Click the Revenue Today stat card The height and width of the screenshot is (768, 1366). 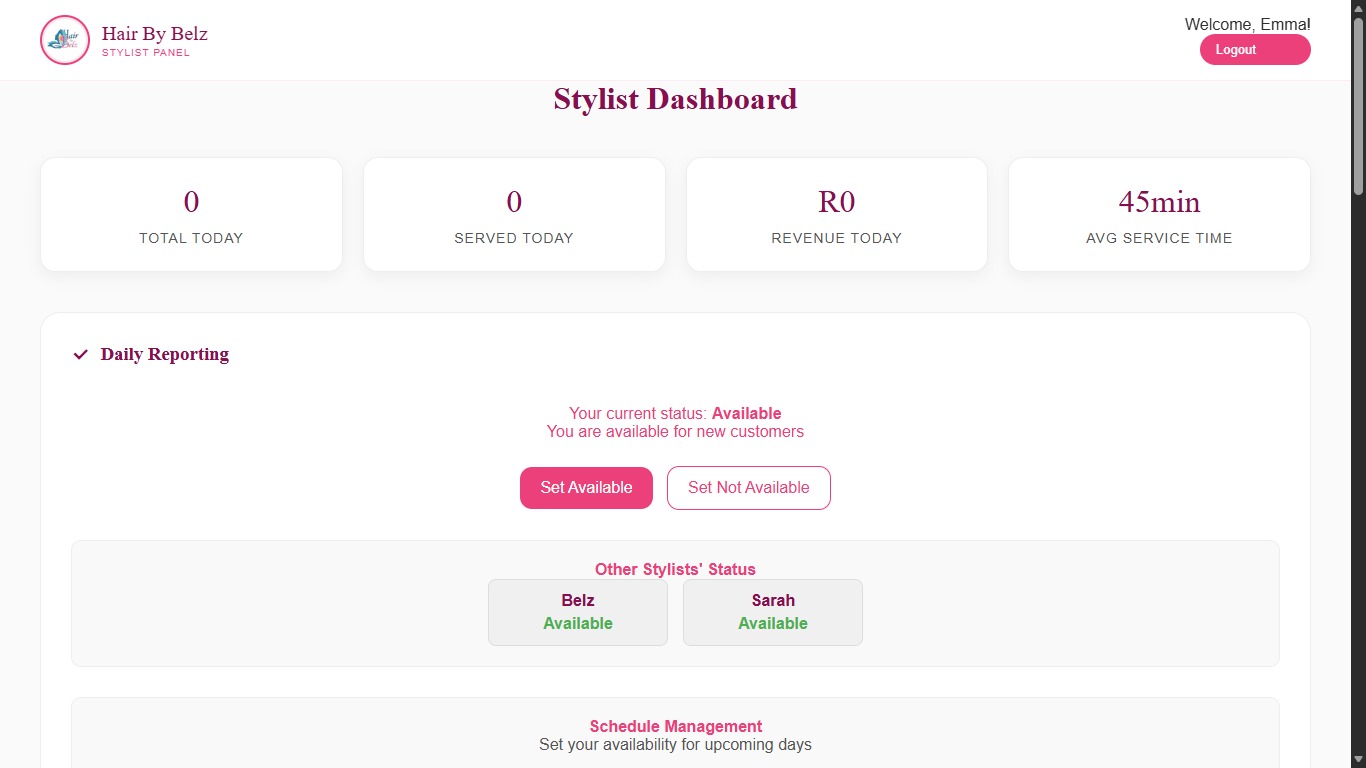[836, 214]
